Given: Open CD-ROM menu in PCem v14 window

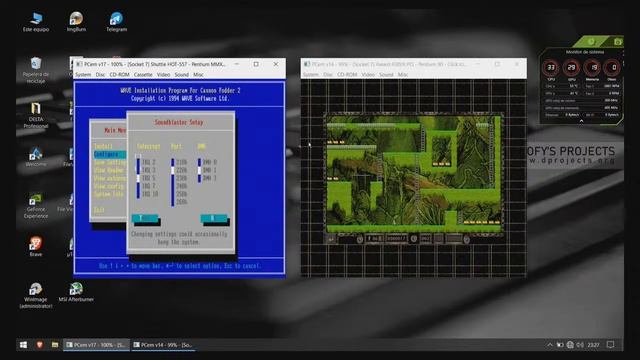Looking at the screenshot, I should [x=347, y=75].
